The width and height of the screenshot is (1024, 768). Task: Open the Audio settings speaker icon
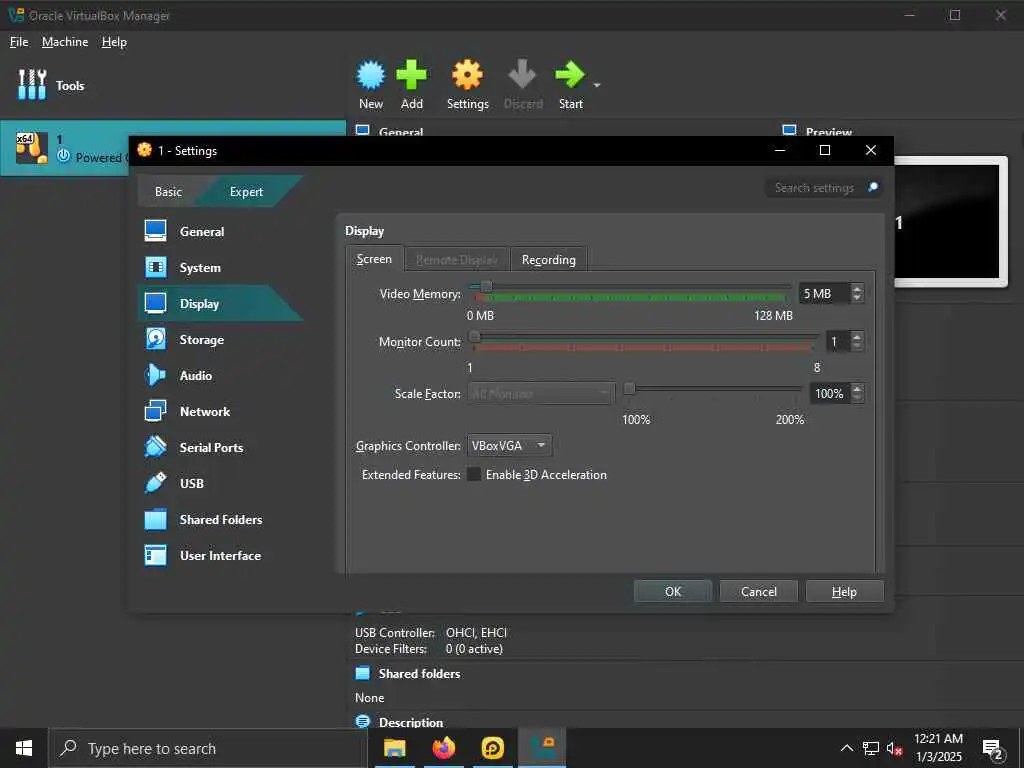(155, 375)
